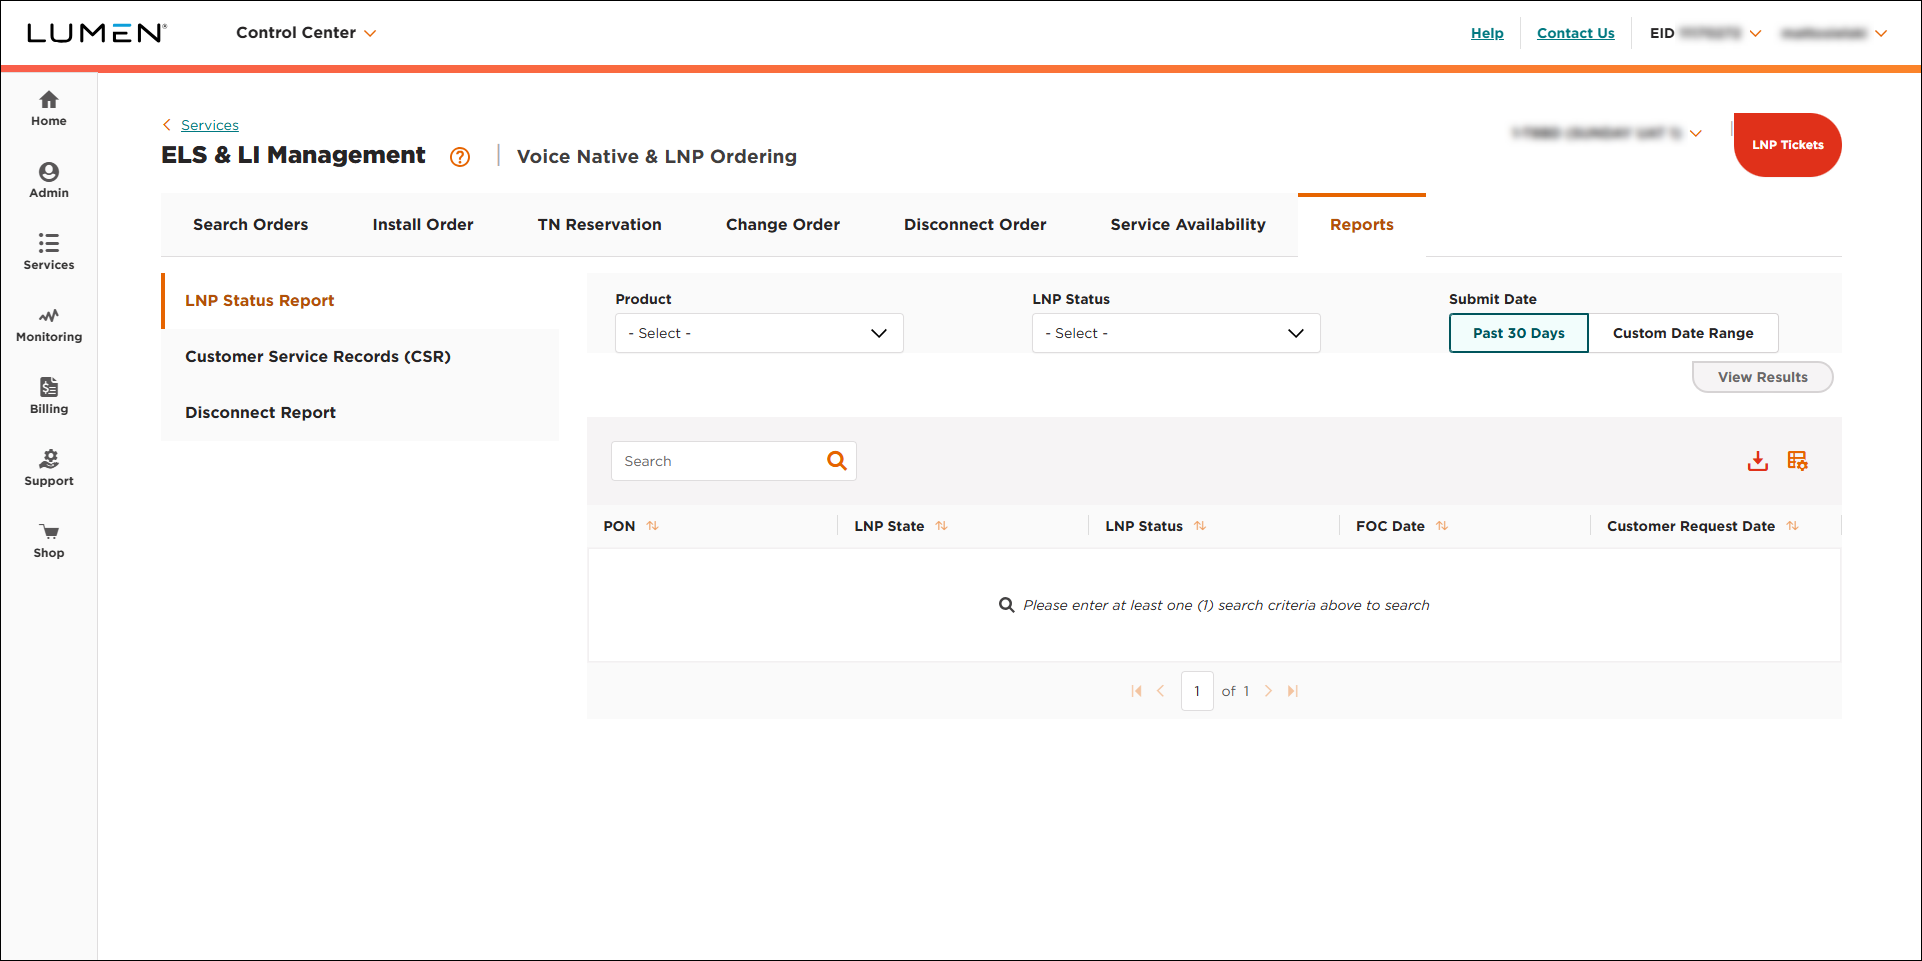Click the search magnifier icon
Viewport: 1922px width, 961px height.
pyautogui.click(x=837, y=461)
